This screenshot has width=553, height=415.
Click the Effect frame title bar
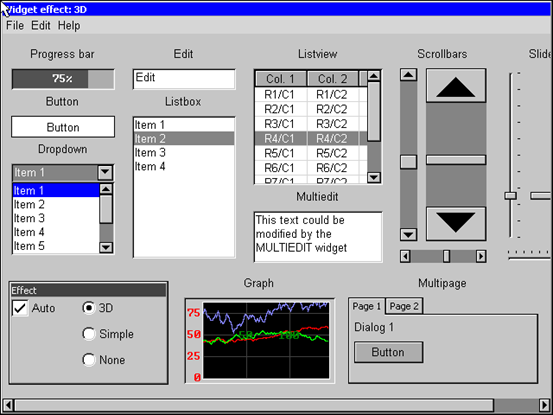(x=89, y=290)
